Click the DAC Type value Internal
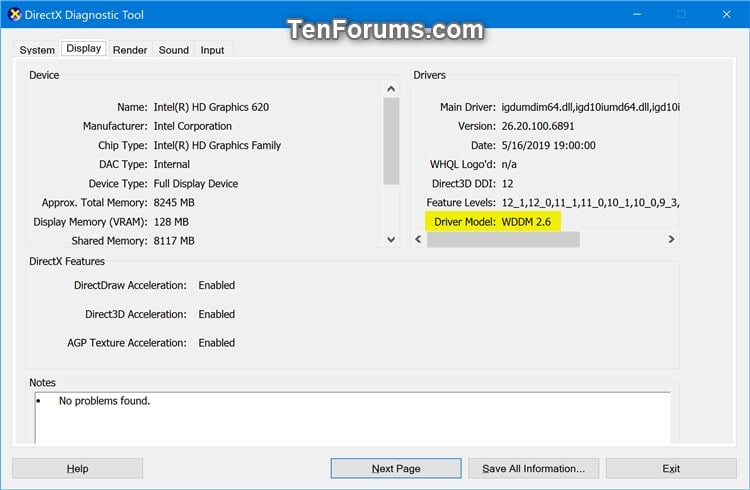 171,165
